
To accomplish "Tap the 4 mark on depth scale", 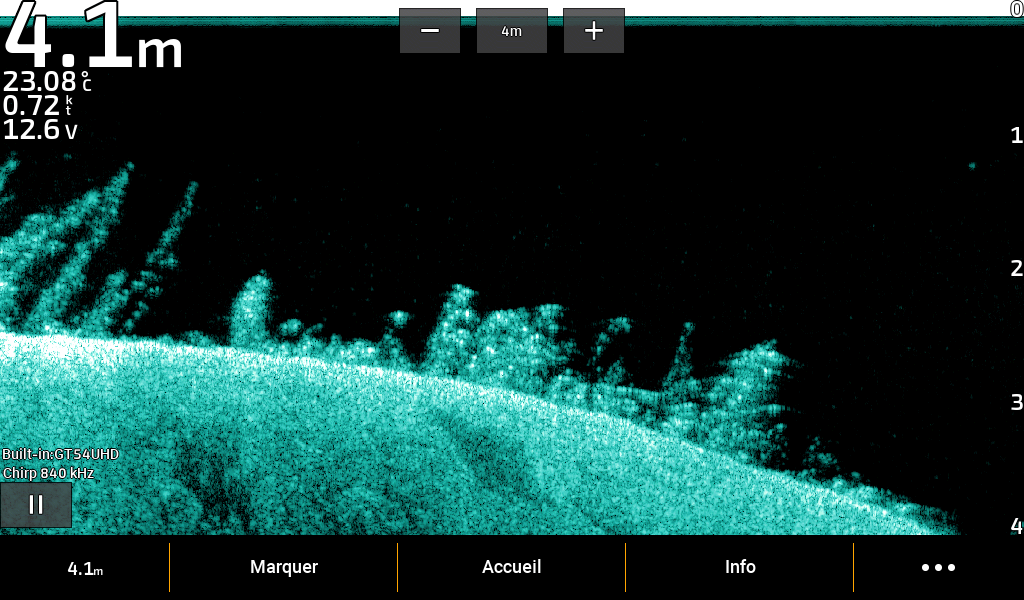I will pyautogui.click(x=1016, y=526).
